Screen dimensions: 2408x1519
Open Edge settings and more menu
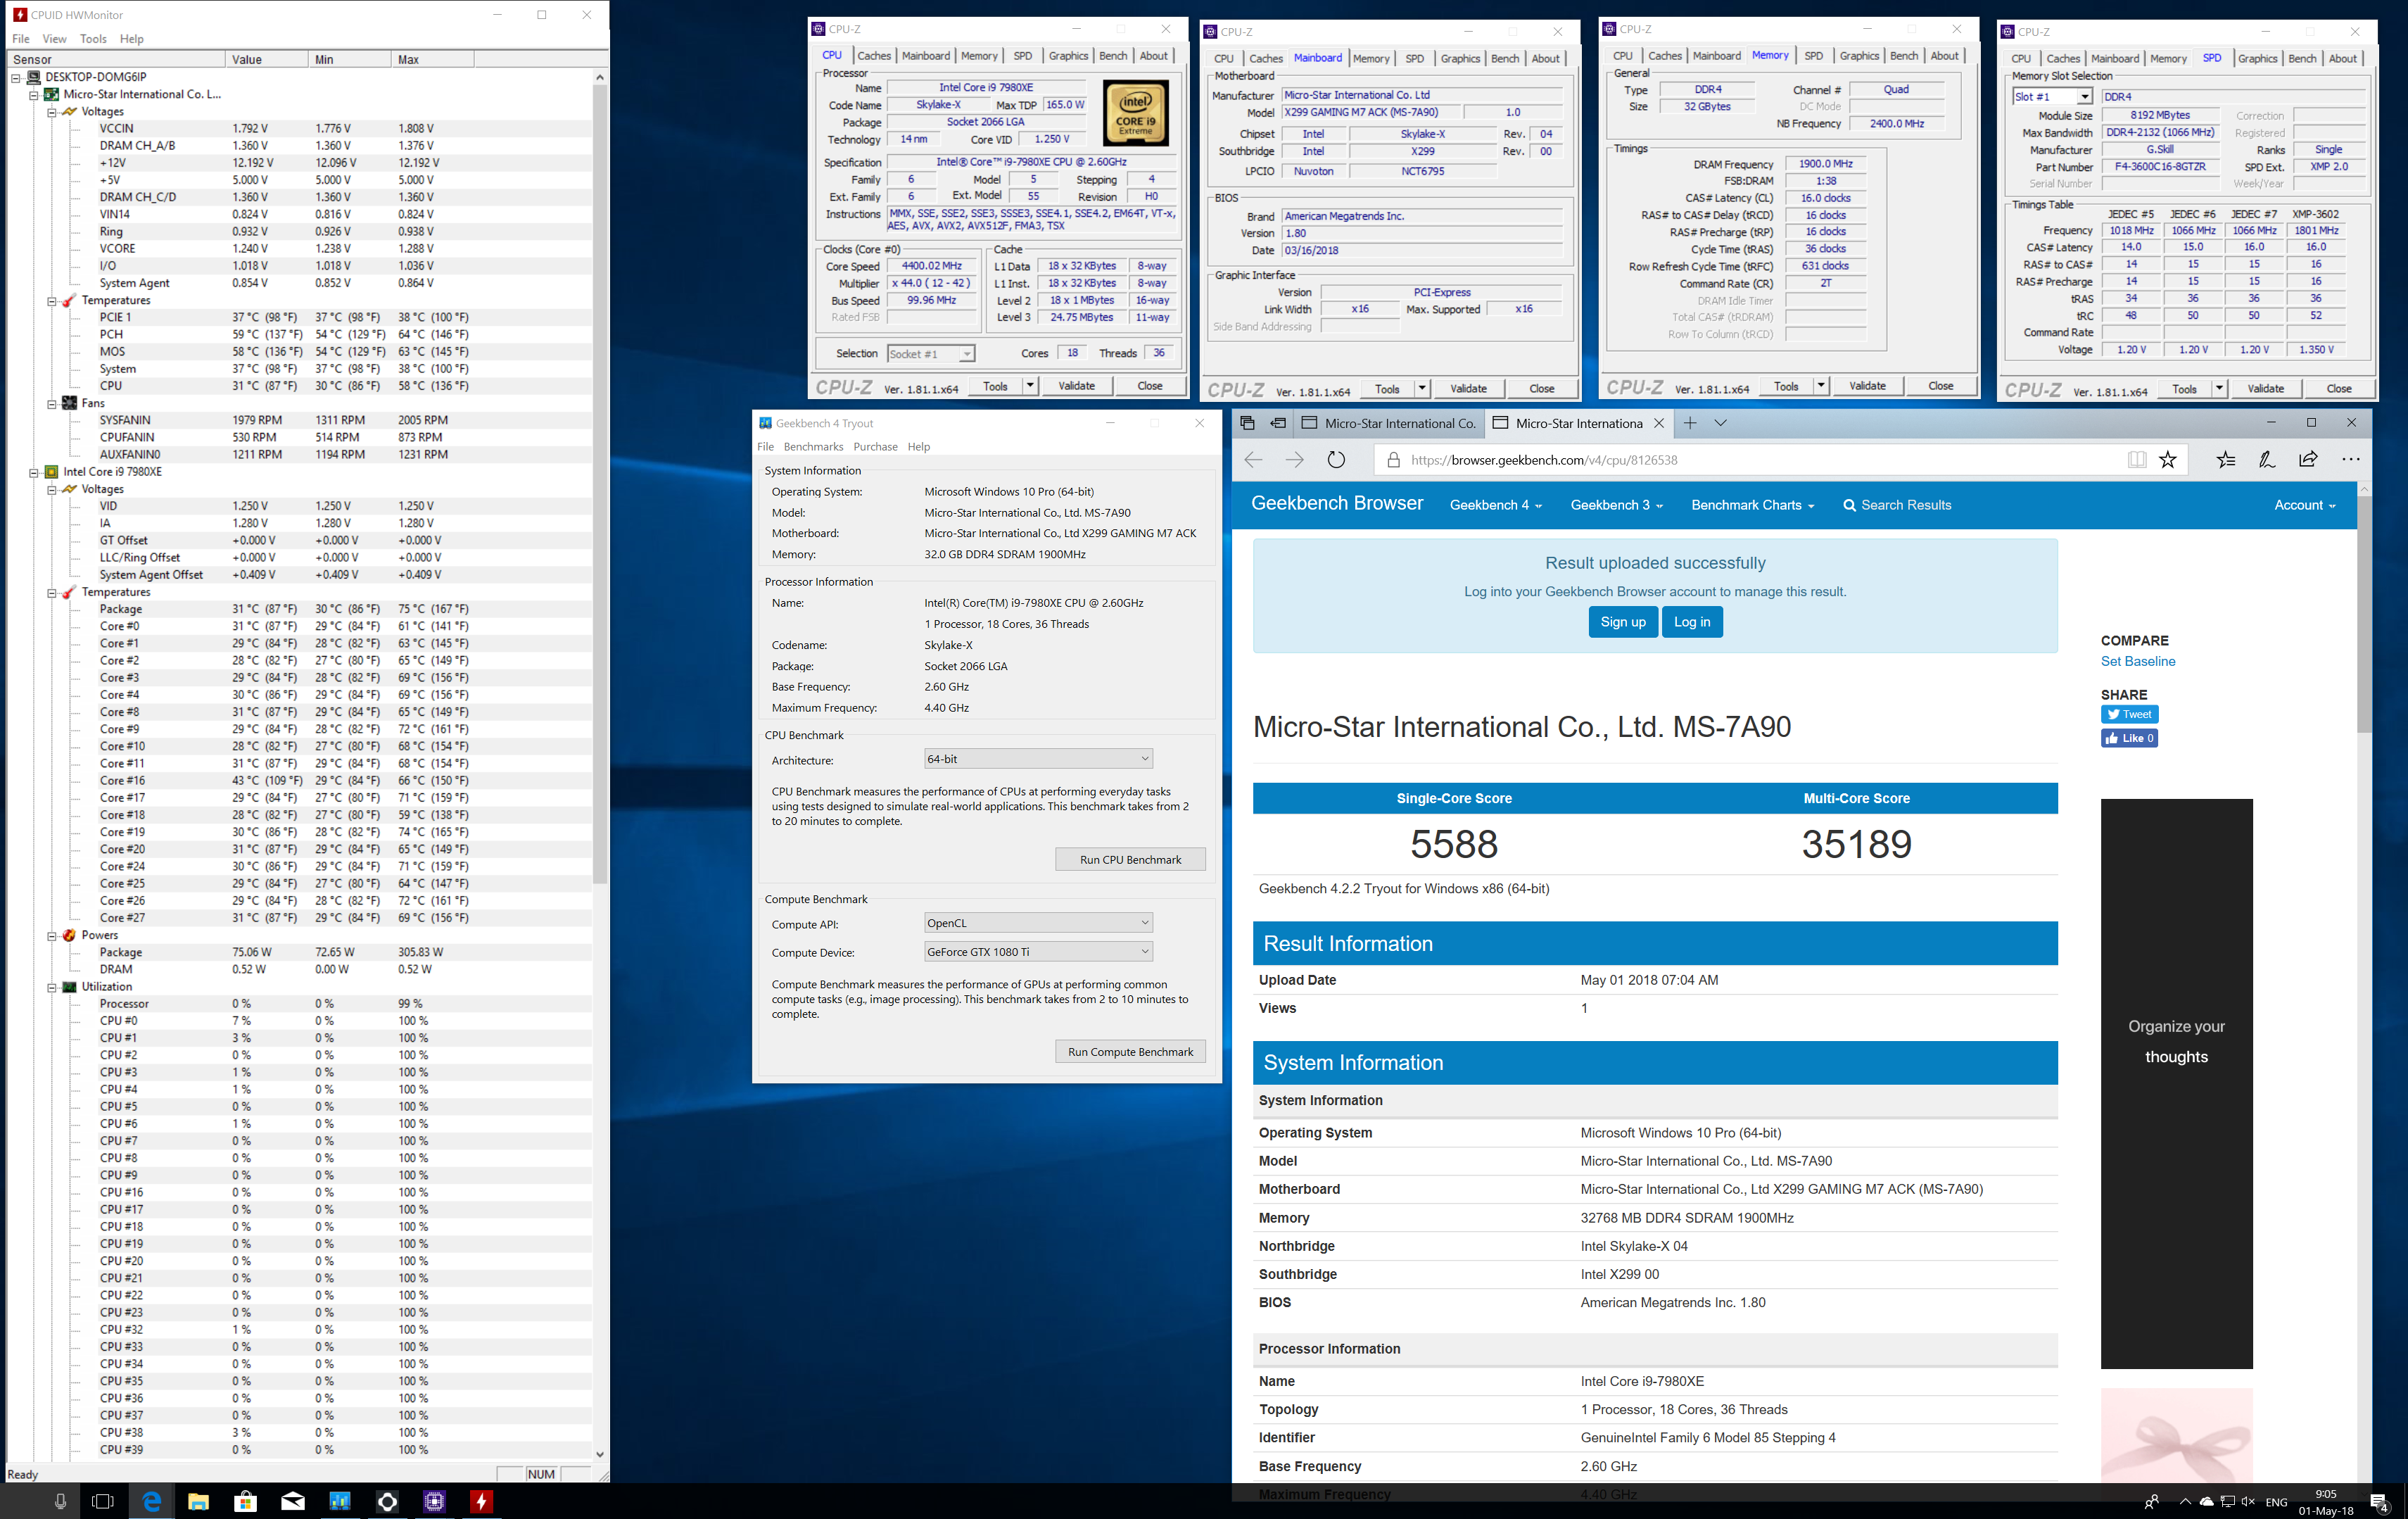[x=2351, y=460]
